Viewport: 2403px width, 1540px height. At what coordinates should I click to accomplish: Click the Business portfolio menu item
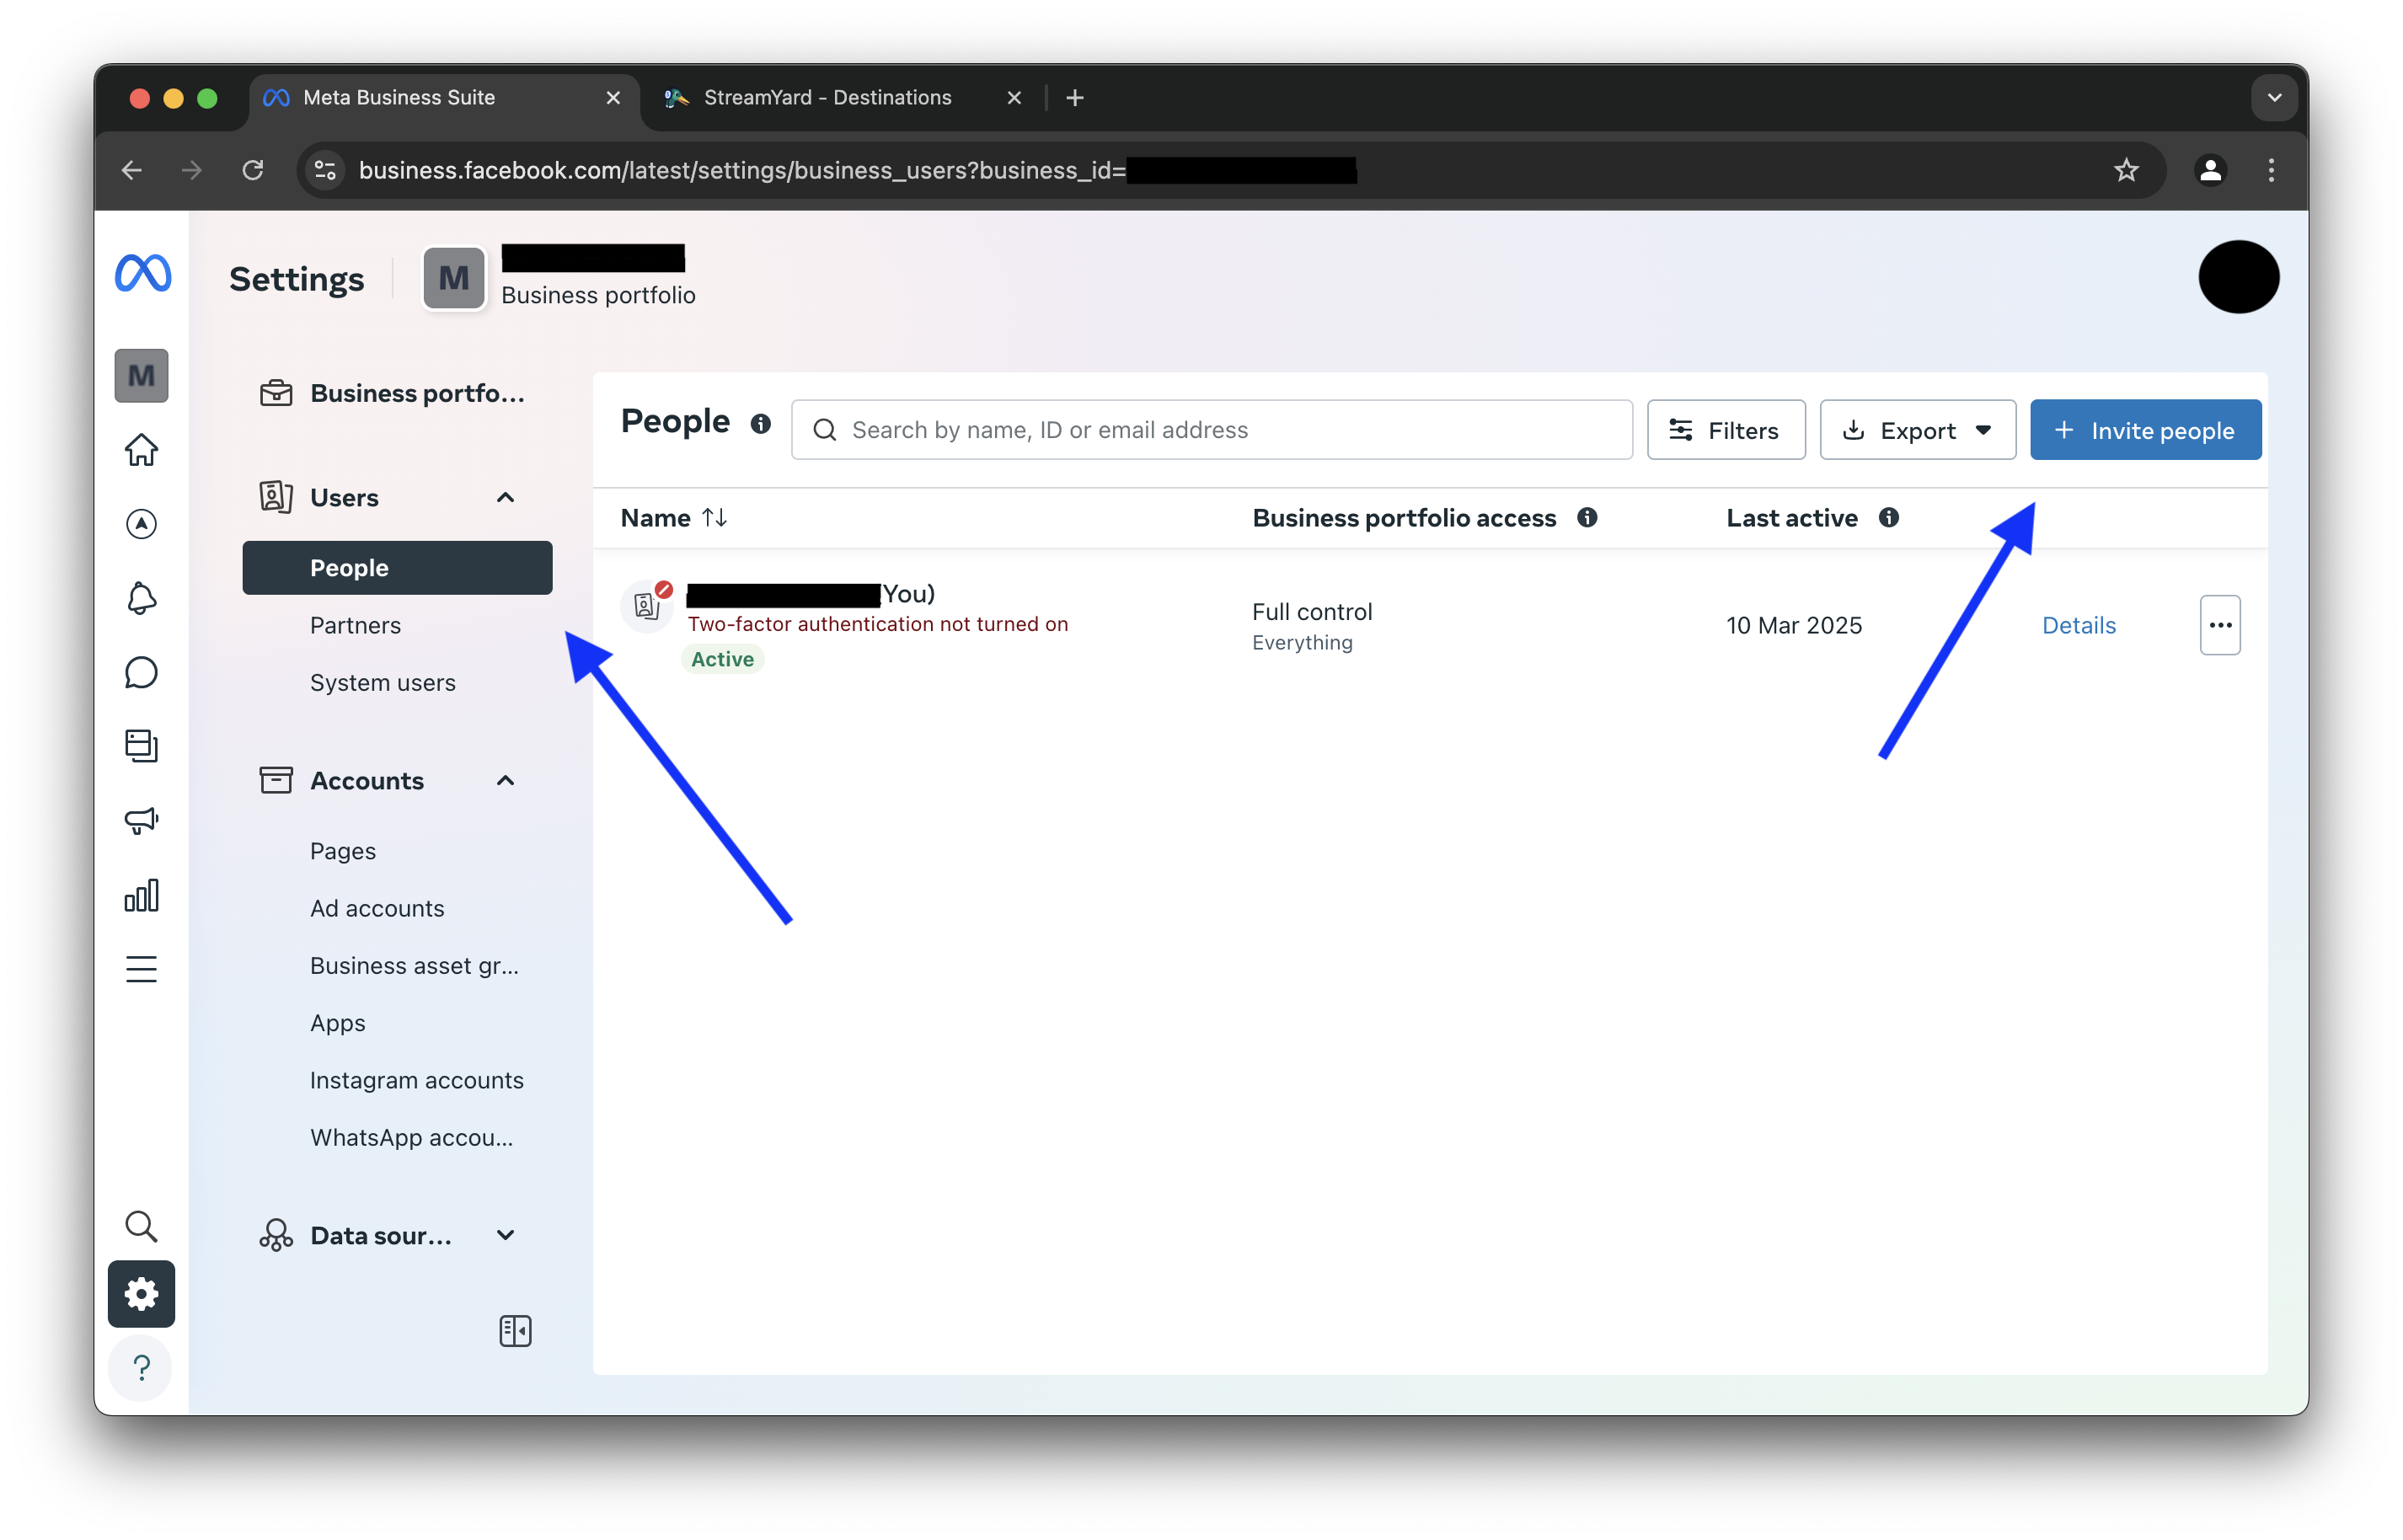(391, 393)
